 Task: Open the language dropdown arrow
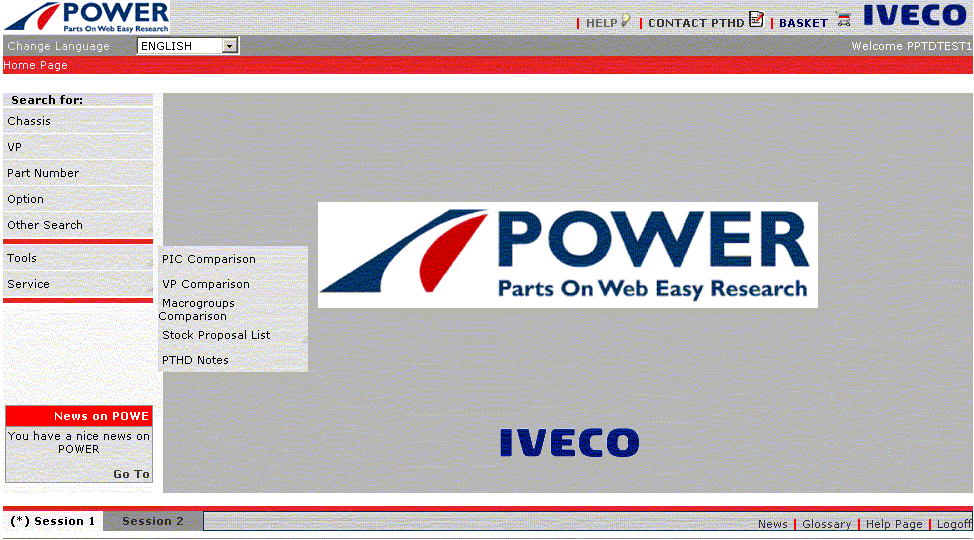(229, 46)
